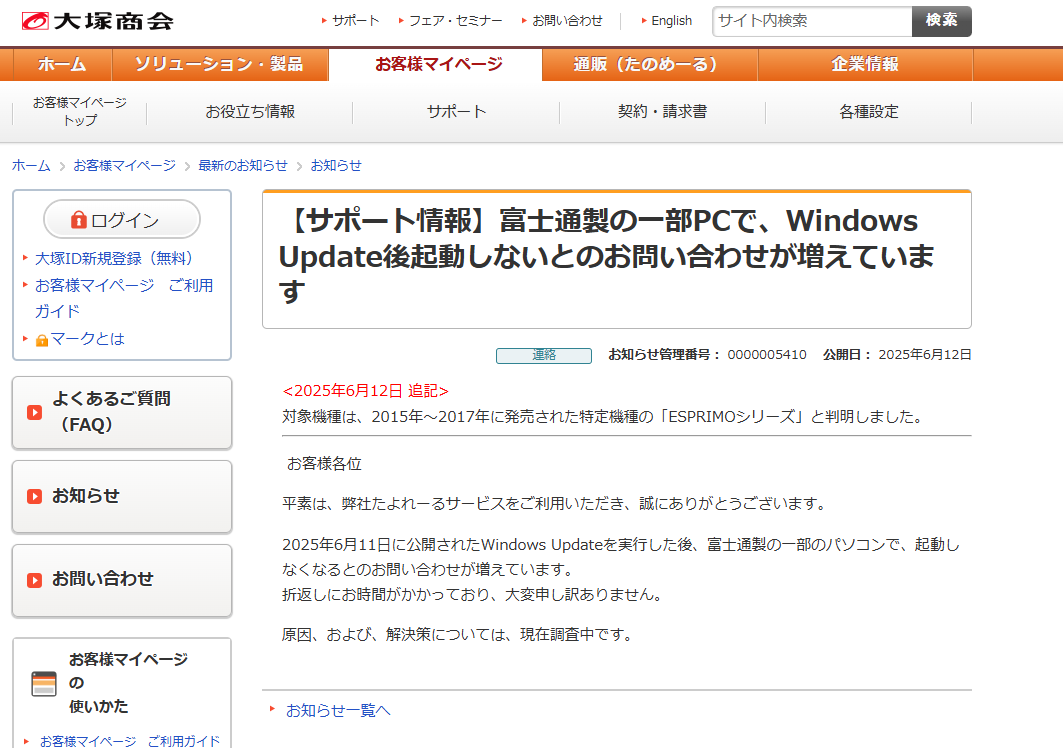
Task: Click the お客様マイページの使いかた card icon
Action: click(44, 683)
